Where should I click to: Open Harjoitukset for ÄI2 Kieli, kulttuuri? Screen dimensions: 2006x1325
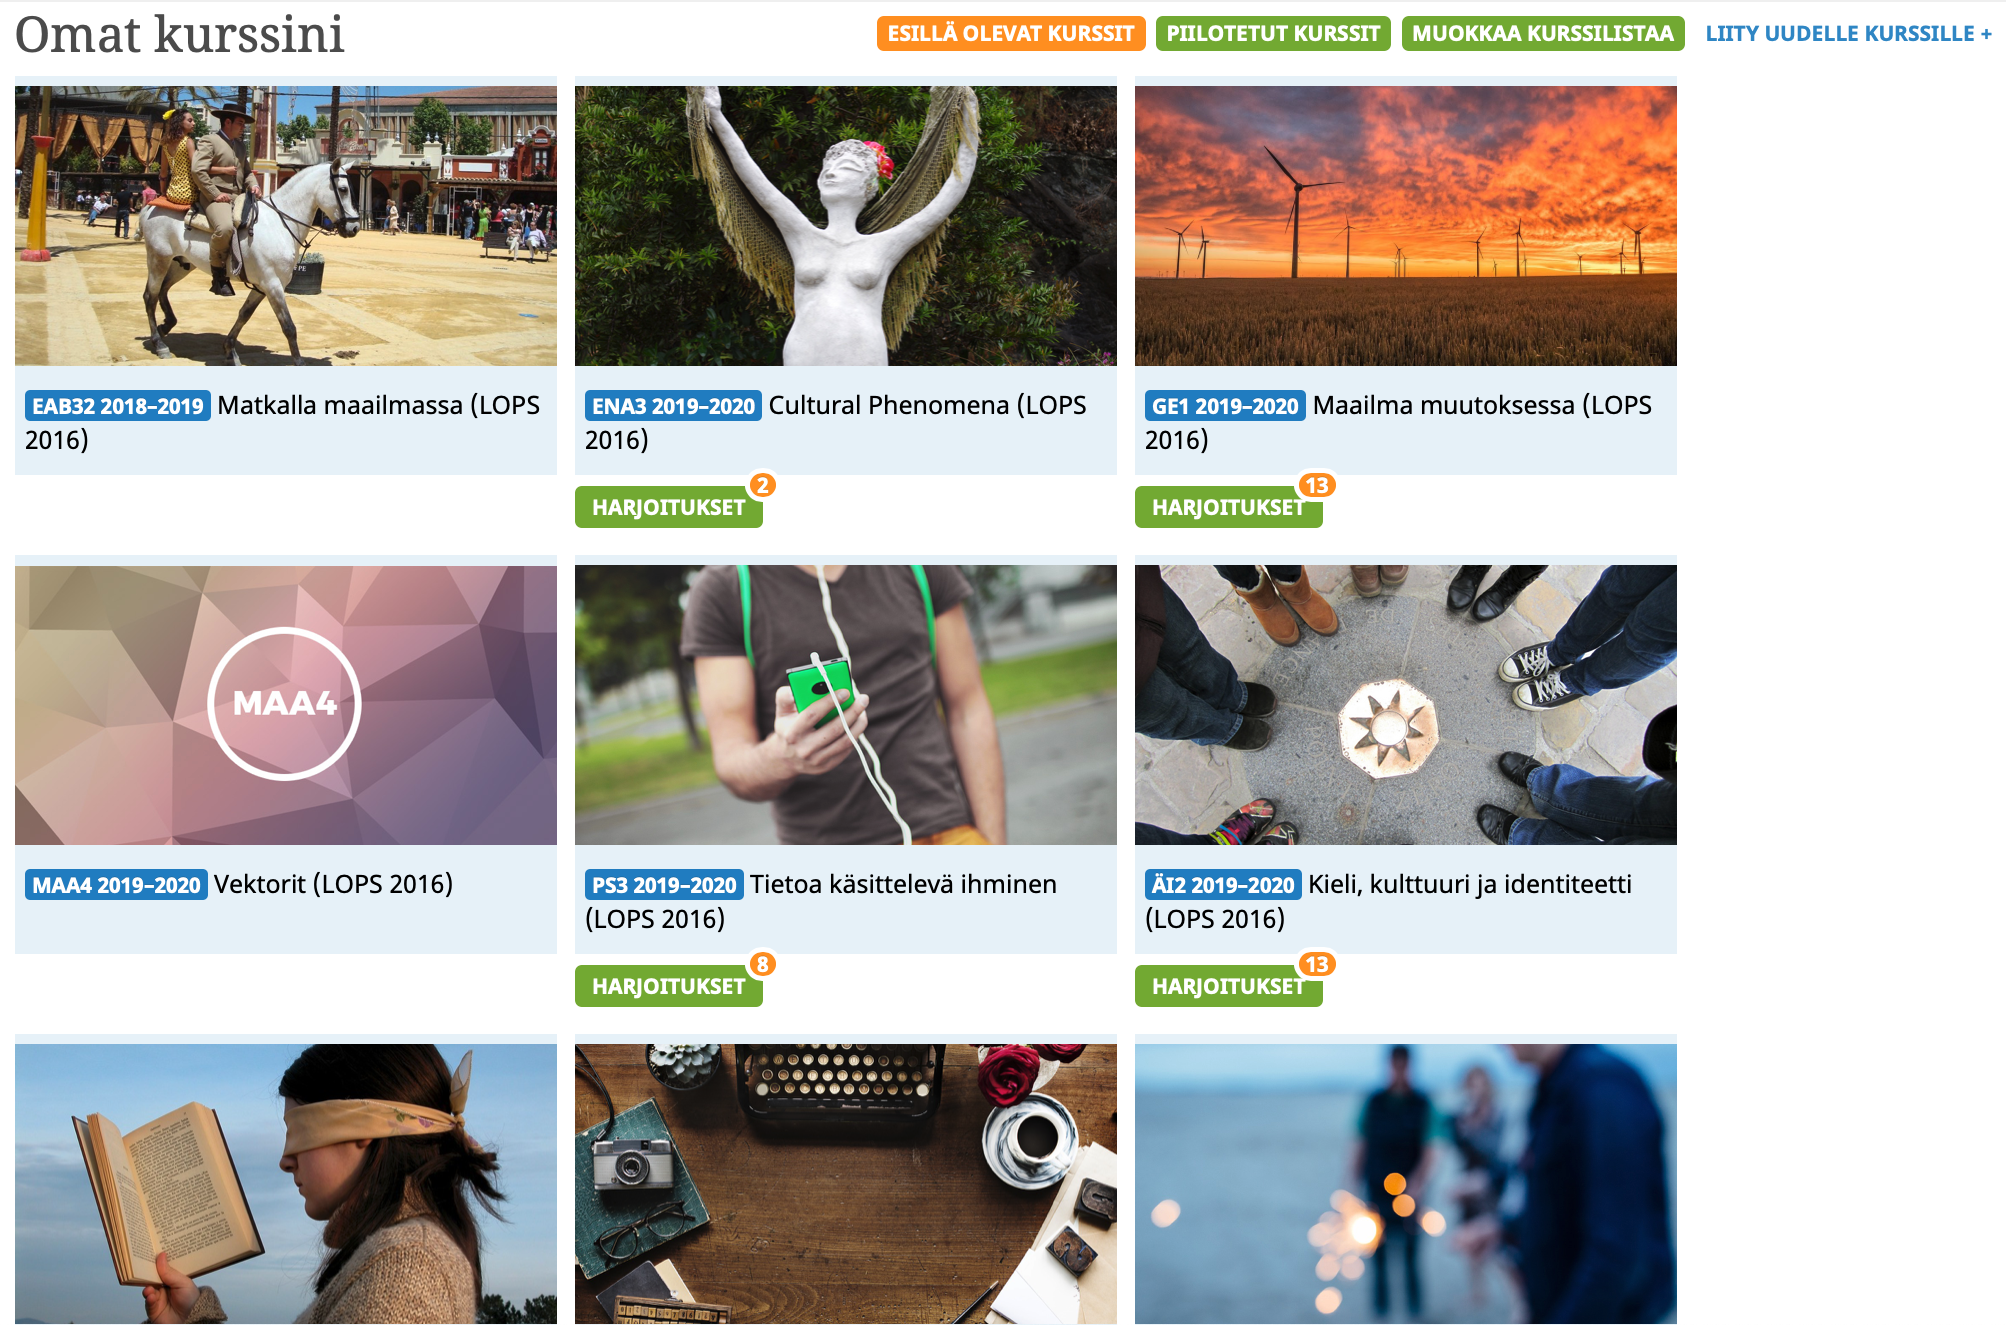1227,986
